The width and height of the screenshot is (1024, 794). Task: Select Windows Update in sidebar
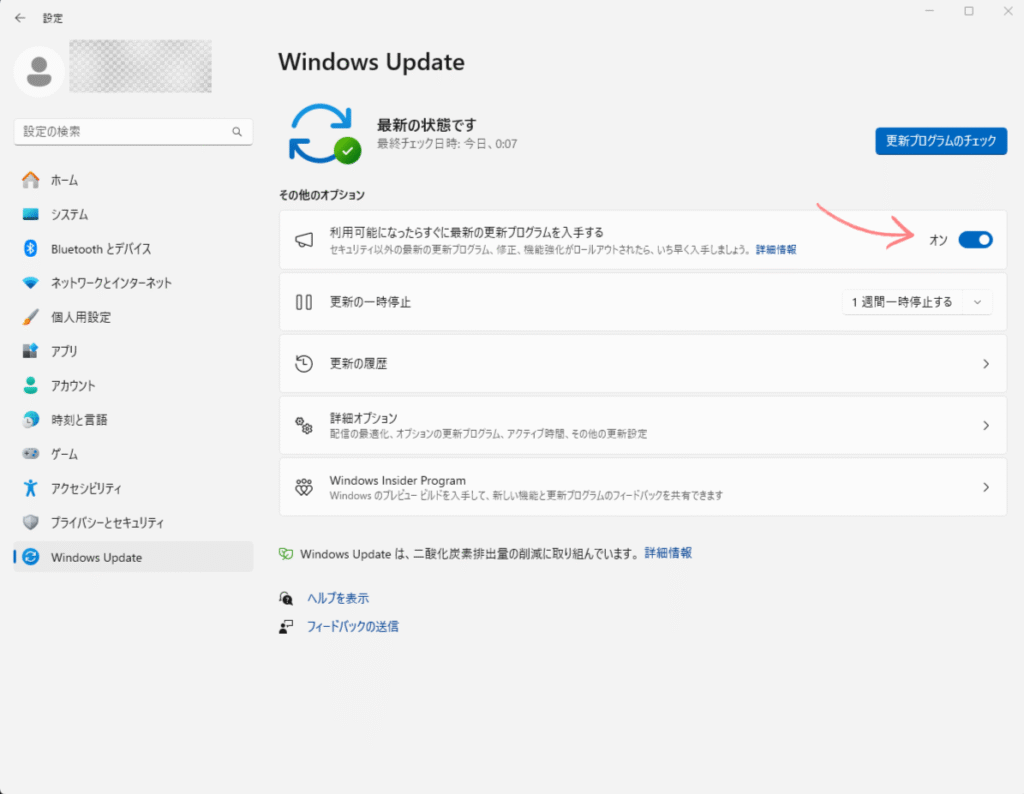[133, 557]
